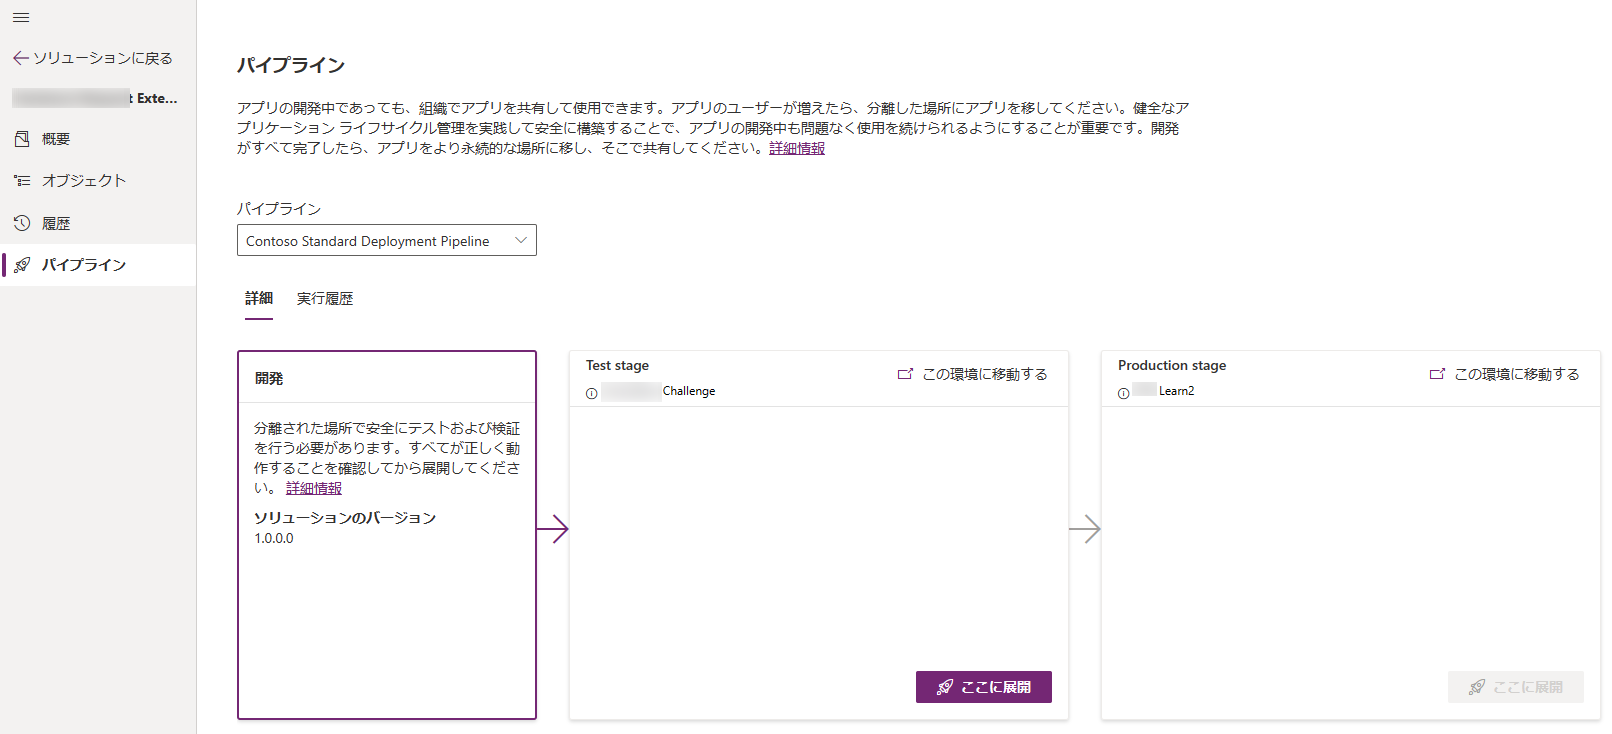The image size is (1612, 734).
Task: Click the pipeline rocket sidebar icon
Action: tap(22, 265)
